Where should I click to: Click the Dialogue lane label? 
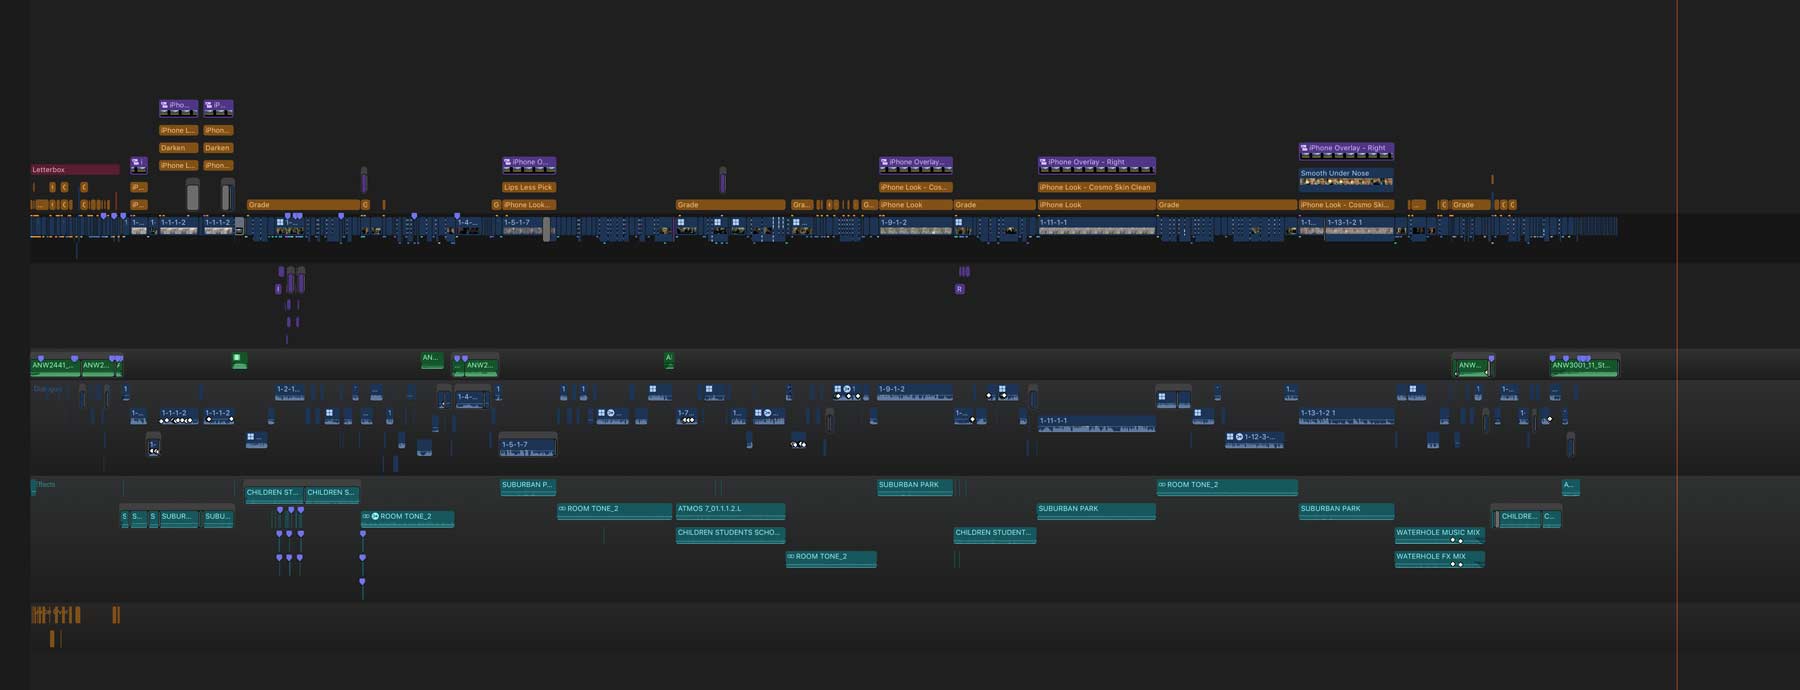coord(48,389)
